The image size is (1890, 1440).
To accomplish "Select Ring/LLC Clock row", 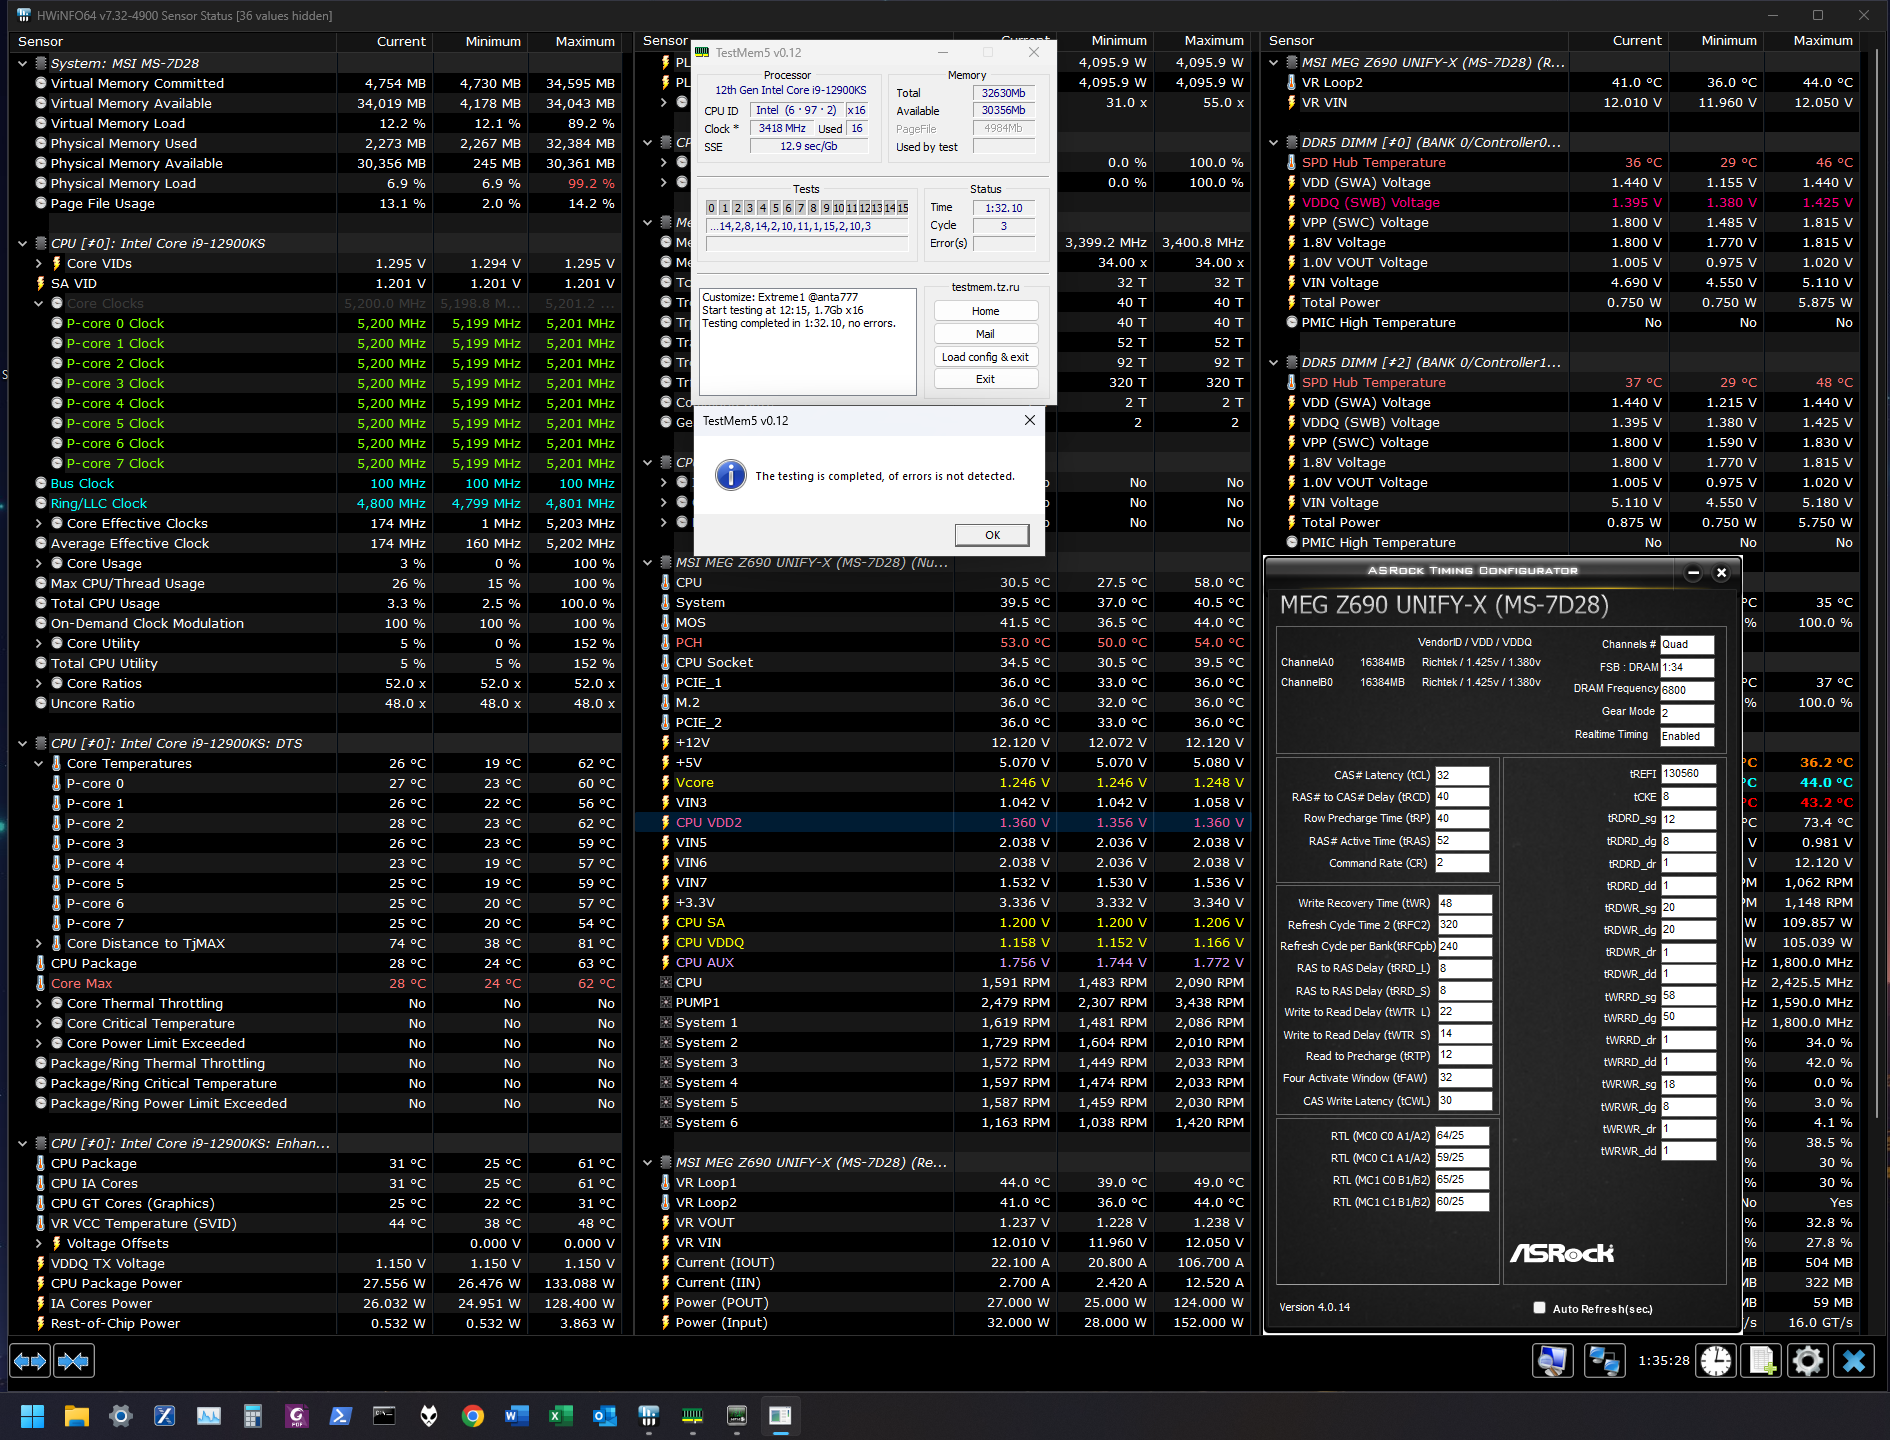I will coord(316,503).
